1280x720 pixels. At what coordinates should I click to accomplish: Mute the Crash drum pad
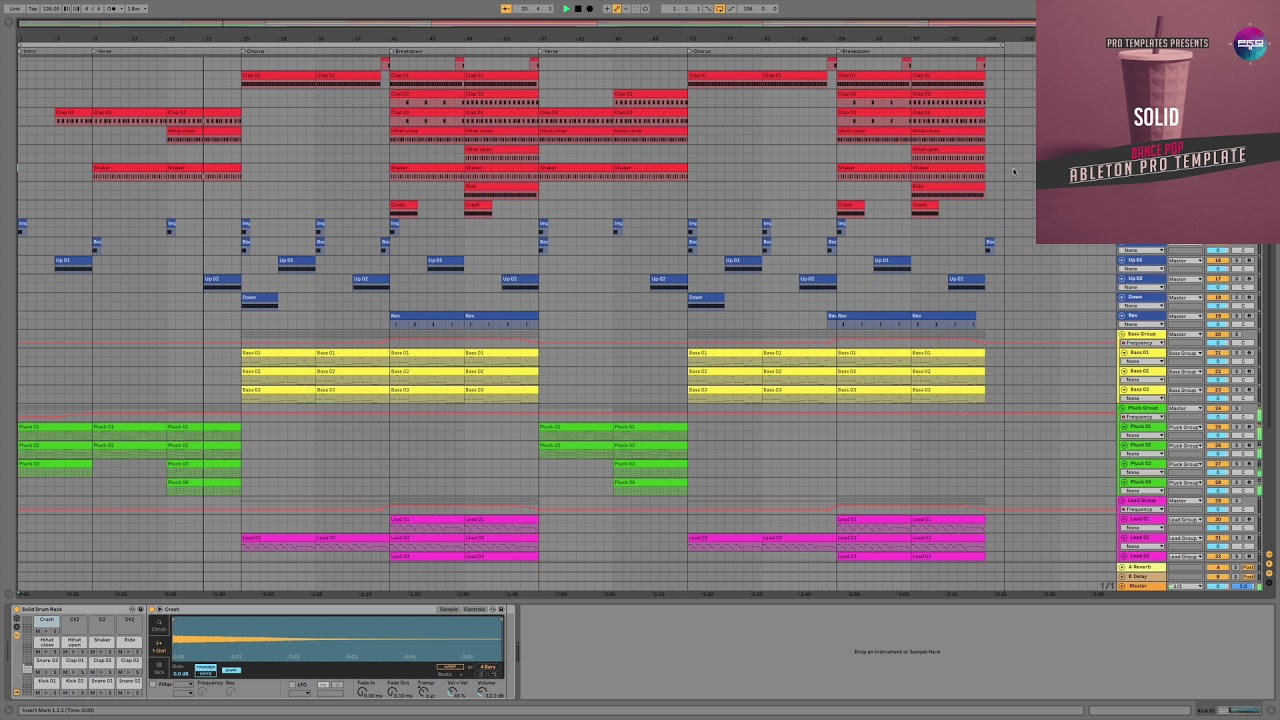tap(38, 631)
